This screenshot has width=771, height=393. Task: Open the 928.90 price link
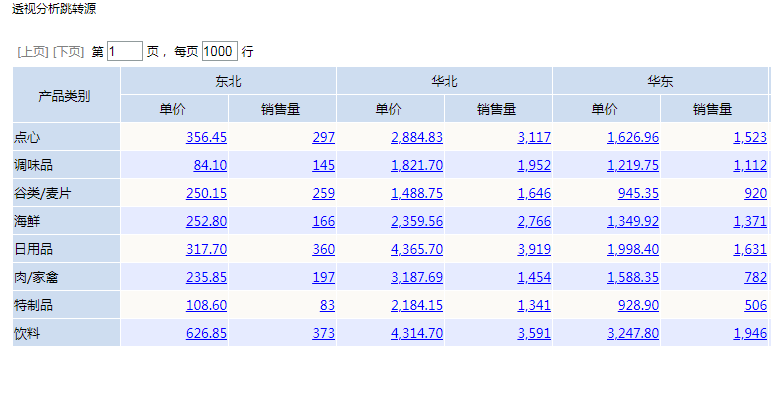point(638,305)
